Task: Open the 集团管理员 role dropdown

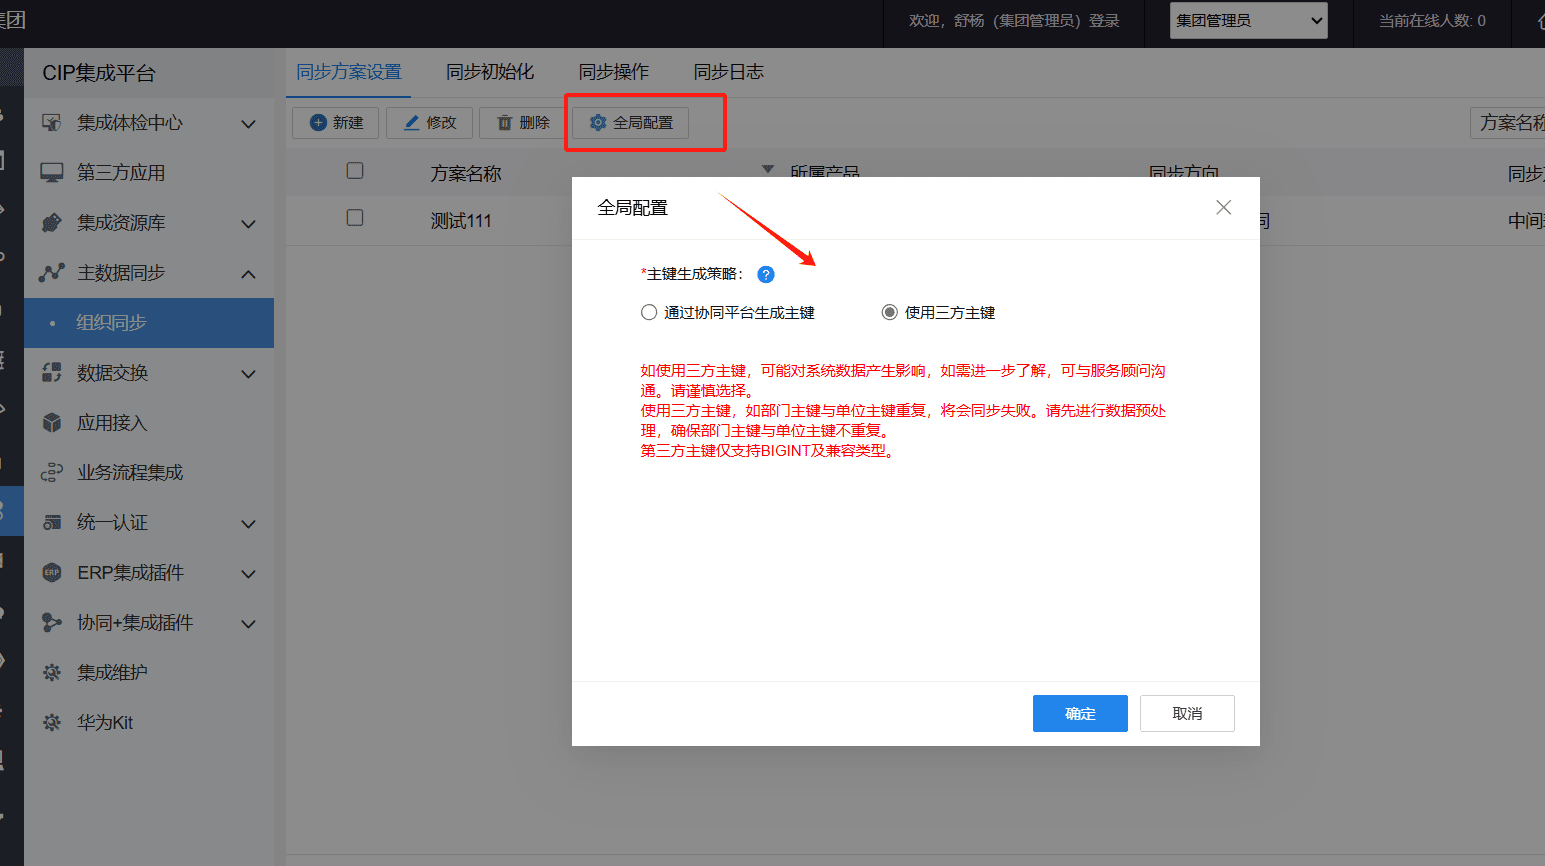Action: point(1249,21)
